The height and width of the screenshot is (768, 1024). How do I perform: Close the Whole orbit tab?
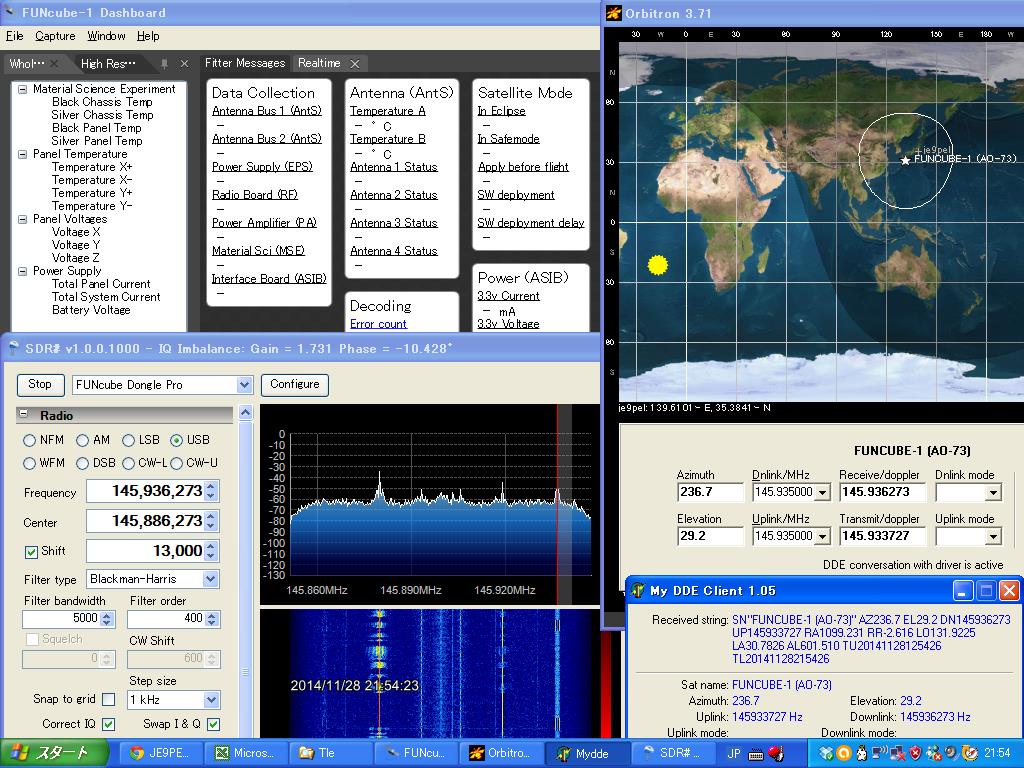coord(54,63)
